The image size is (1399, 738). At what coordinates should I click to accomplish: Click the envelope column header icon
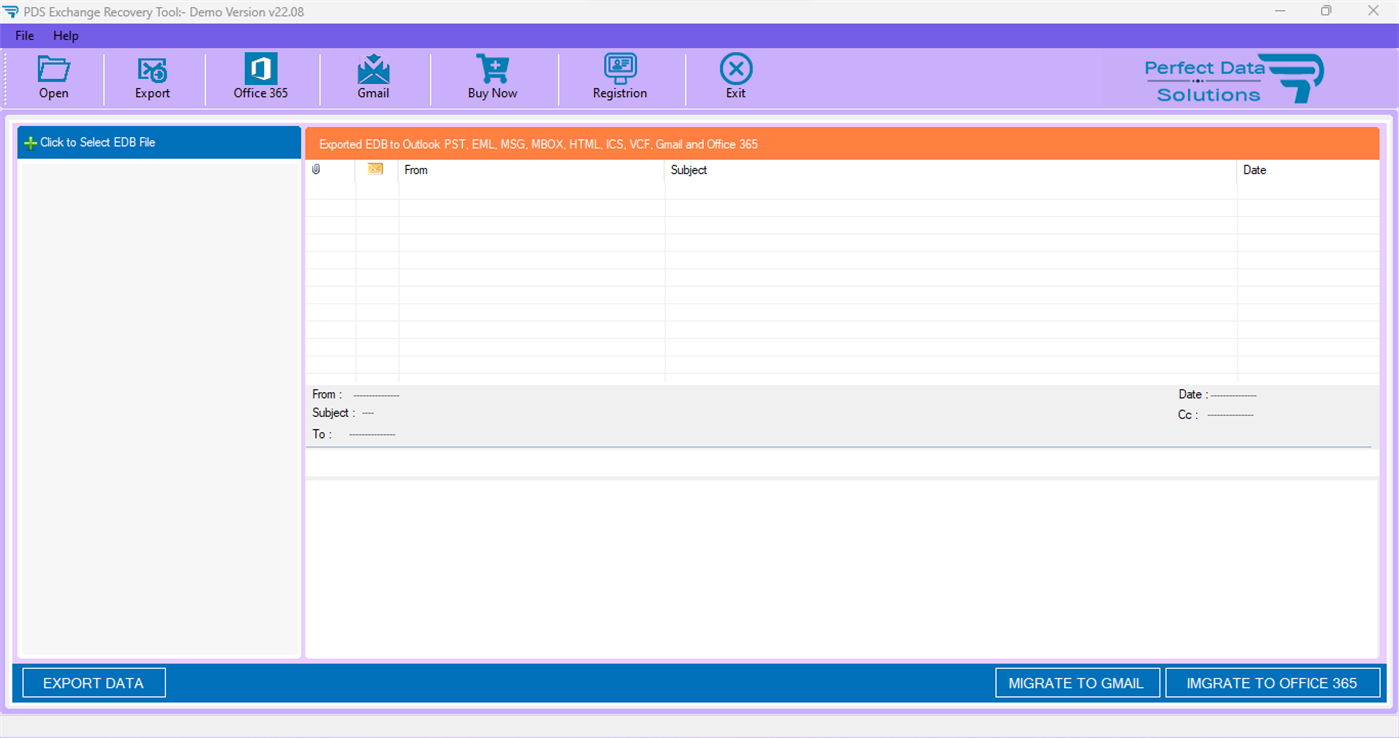tap(375, 169)
